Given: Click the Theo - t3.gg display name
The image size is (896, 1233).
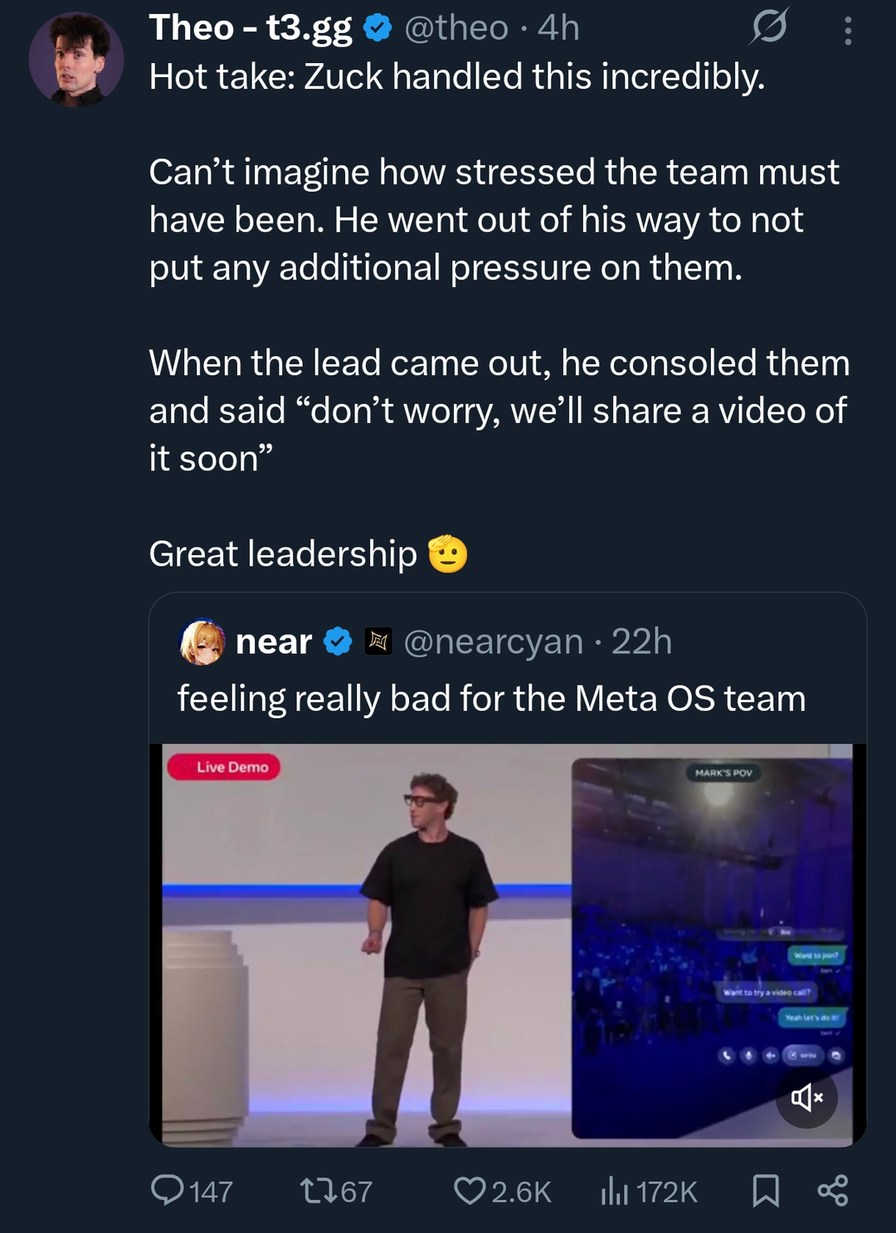Looking at the screenshot, I should 250,30.
